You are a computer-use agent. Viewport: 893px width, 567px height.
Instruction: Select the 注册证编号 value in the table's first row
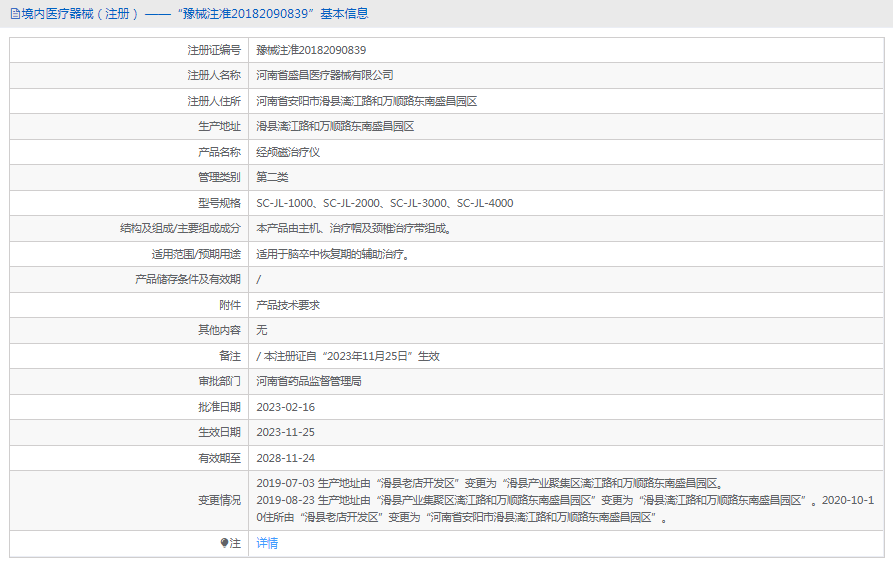tap(311, 50)
